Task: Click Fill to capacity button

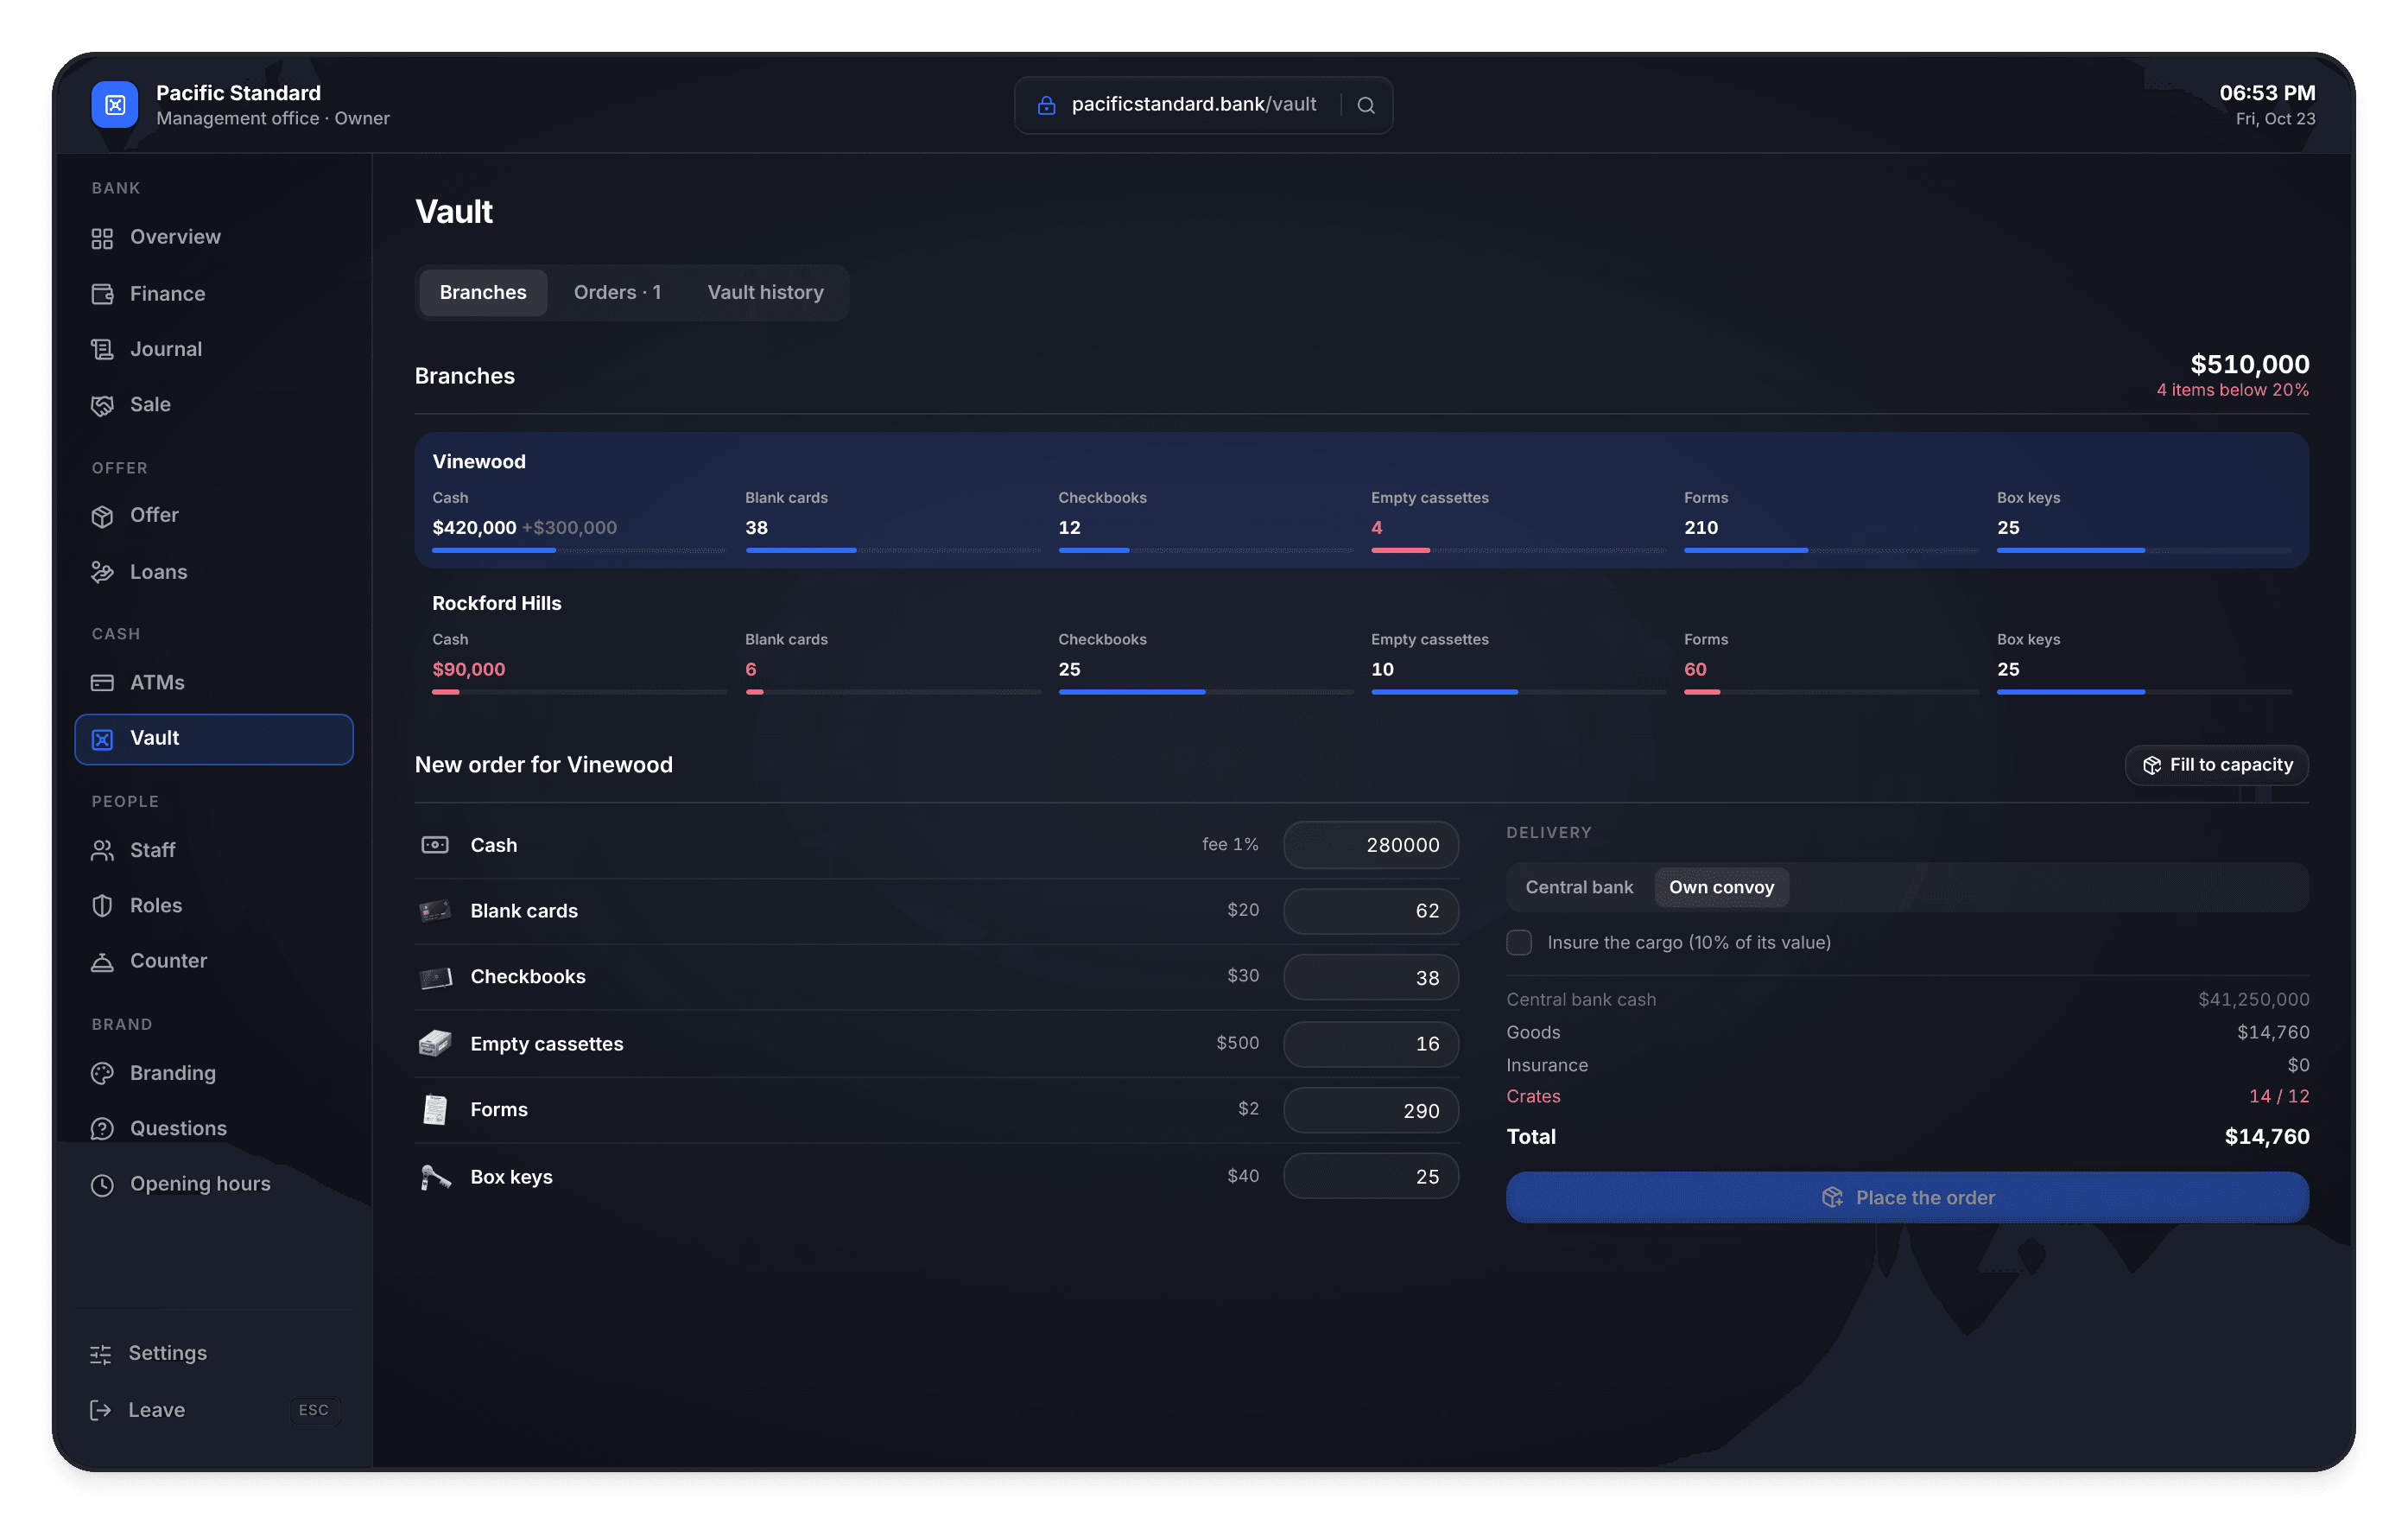Action: tap(2215, 765)
